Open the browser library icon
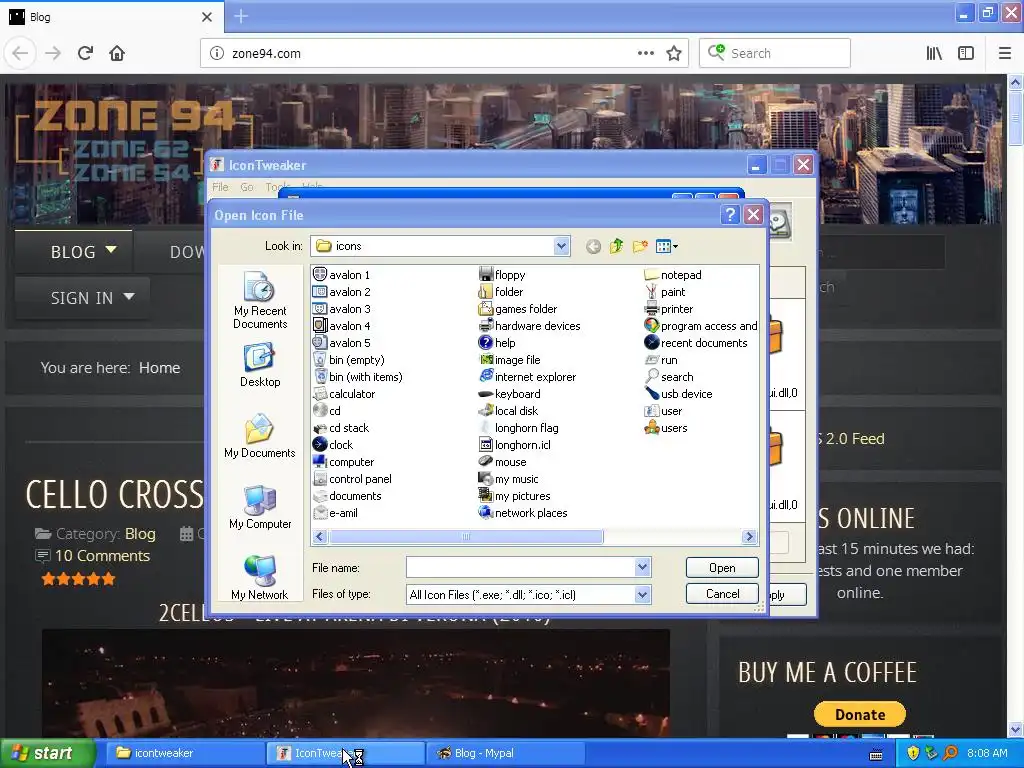Image resolution: width=1024 pixels, height=768 pixels. pos(934,53)
